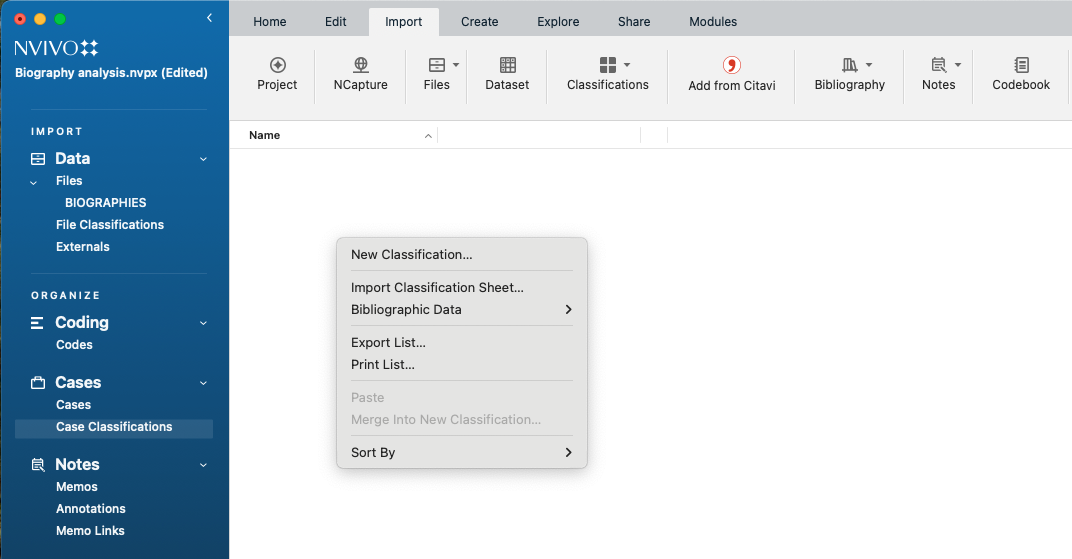Open File Classifications in the sidebar
This screenshot has width=1072, height=559.
click(x=110, y=225)
